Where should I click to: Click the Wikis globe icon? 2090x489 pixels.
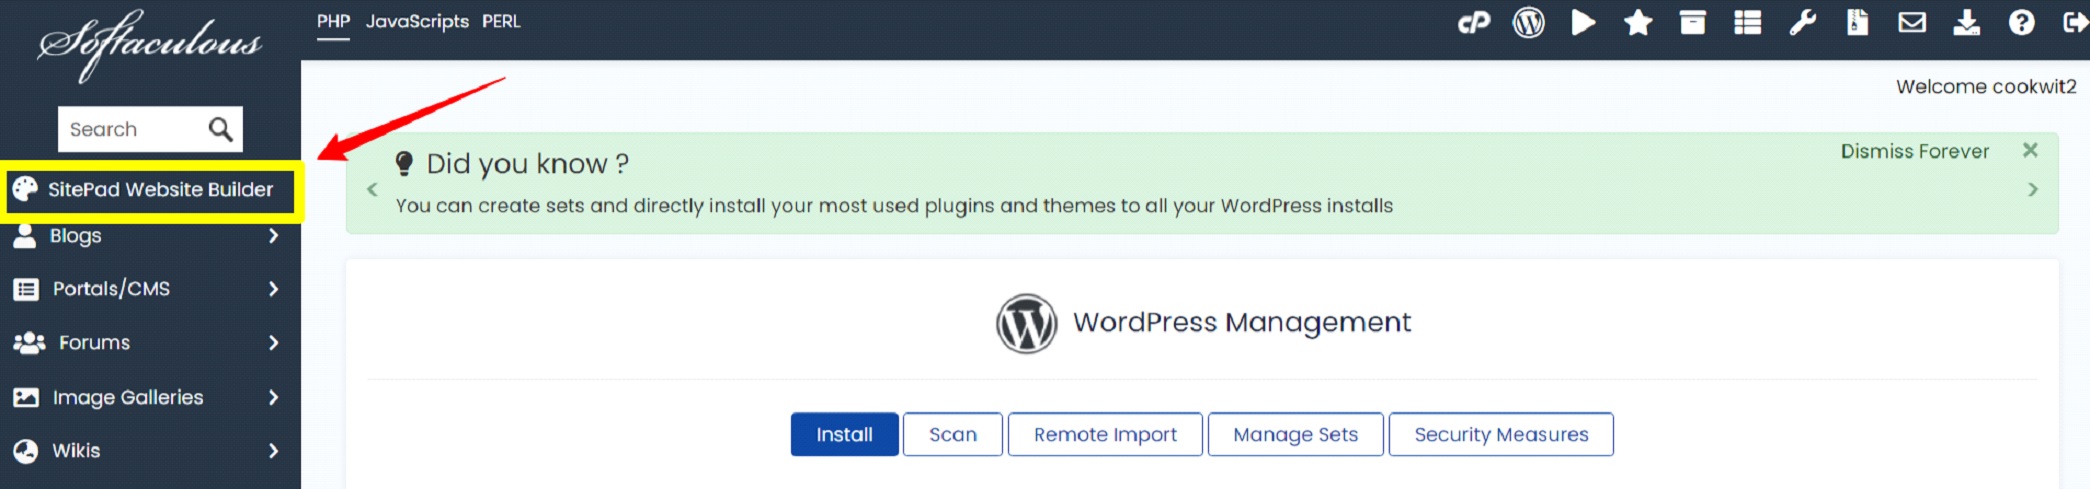(x=25, y=451)
